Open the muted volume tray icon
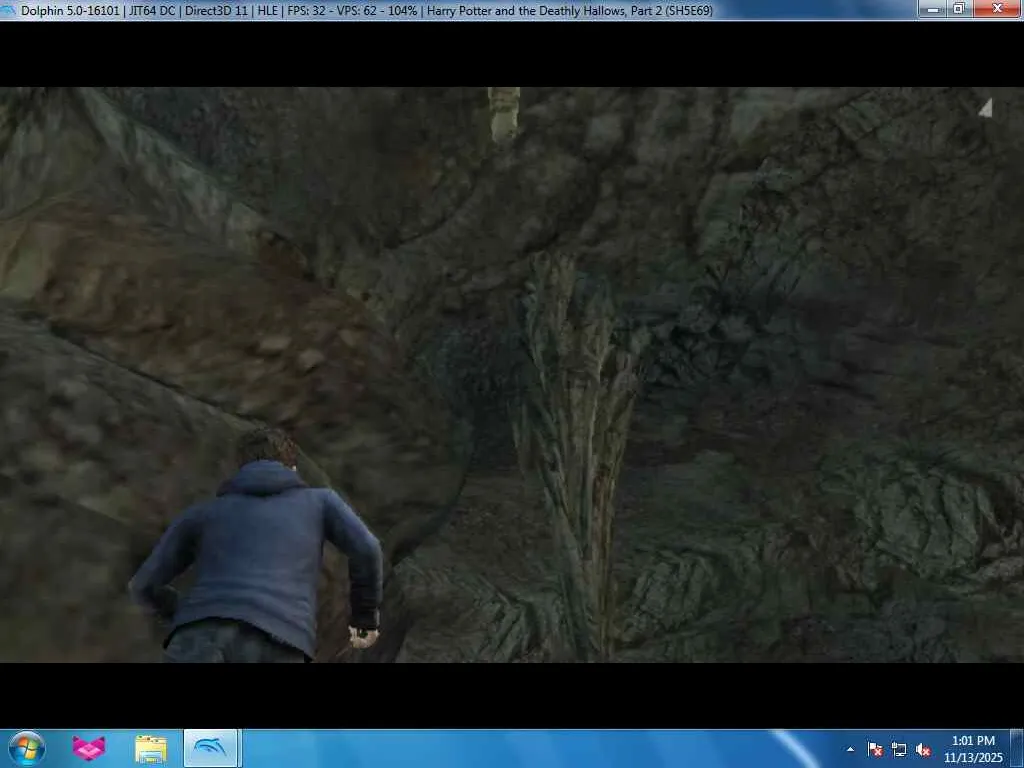Image resolution: width=1024 pixels, height=768 pixels. tap(923, 750)
